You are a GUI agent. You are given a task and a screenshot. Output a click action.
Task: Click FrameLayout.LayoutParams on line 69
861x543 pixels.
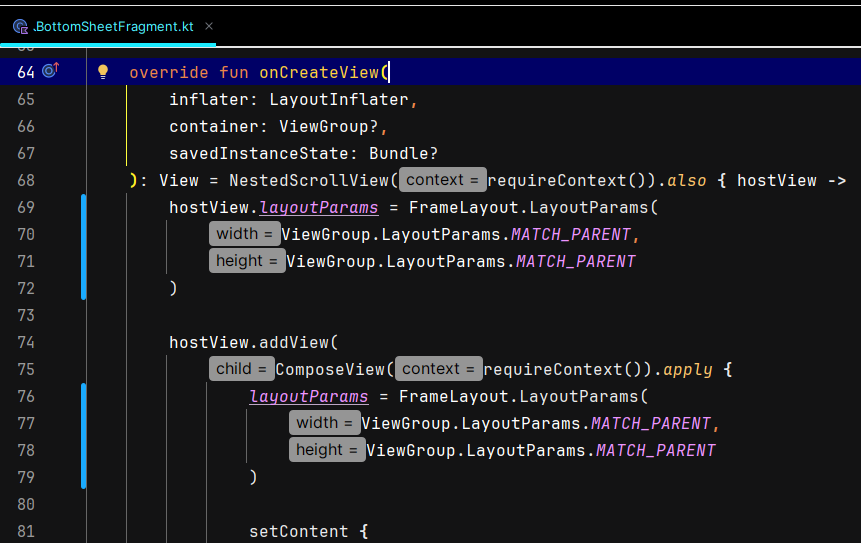529,208
